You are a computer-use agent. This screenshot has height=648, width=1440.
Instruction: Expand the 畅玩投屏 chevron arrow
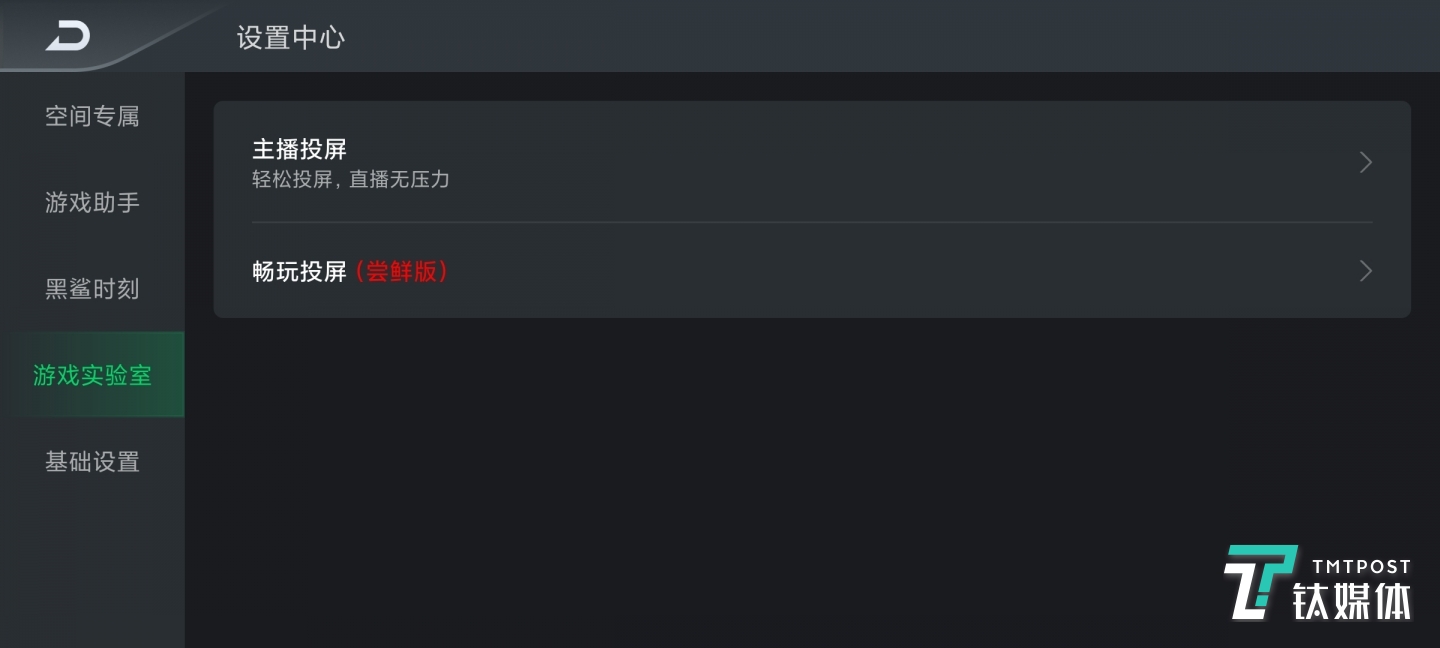click(1365, 271)
